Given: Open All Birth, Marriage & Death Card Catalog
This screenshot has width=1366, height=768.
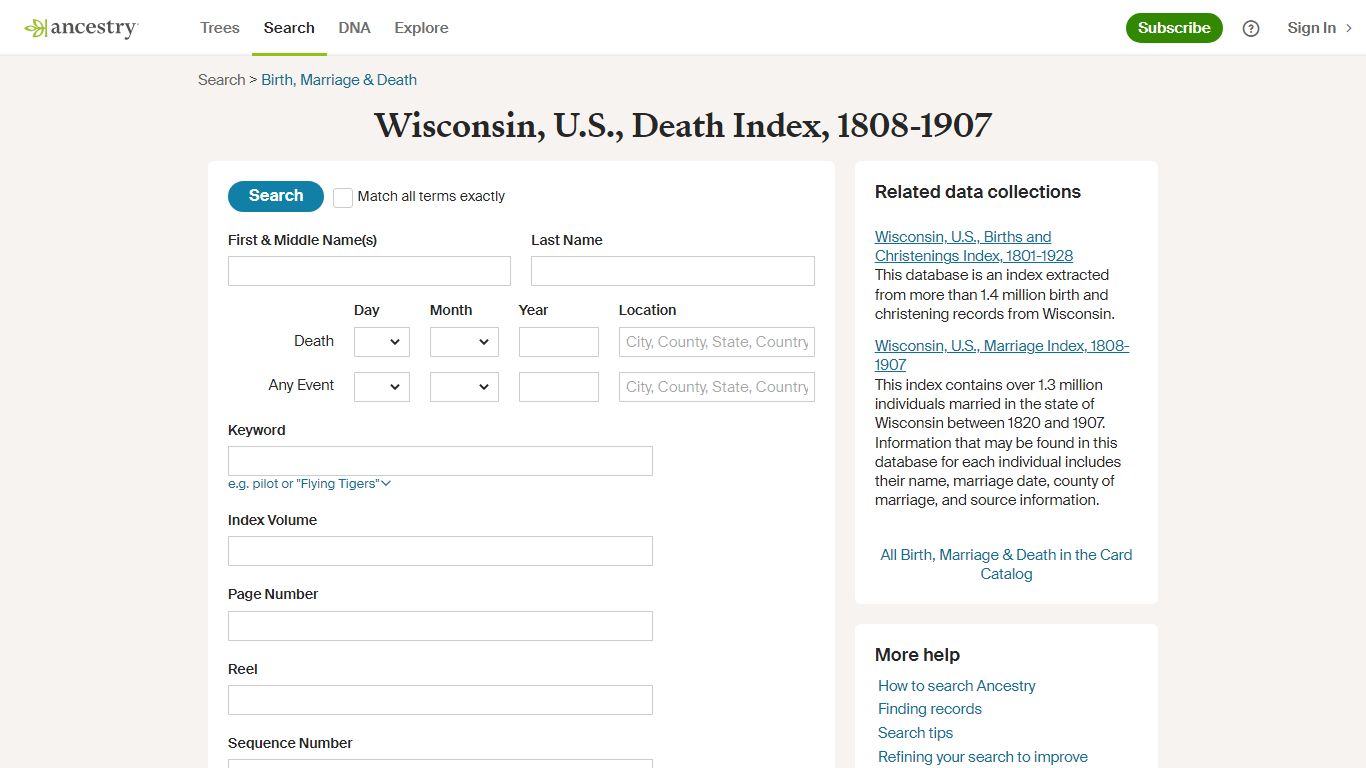Looking at the screenshot, I should pyautogui.click(x=1006, y=564).
